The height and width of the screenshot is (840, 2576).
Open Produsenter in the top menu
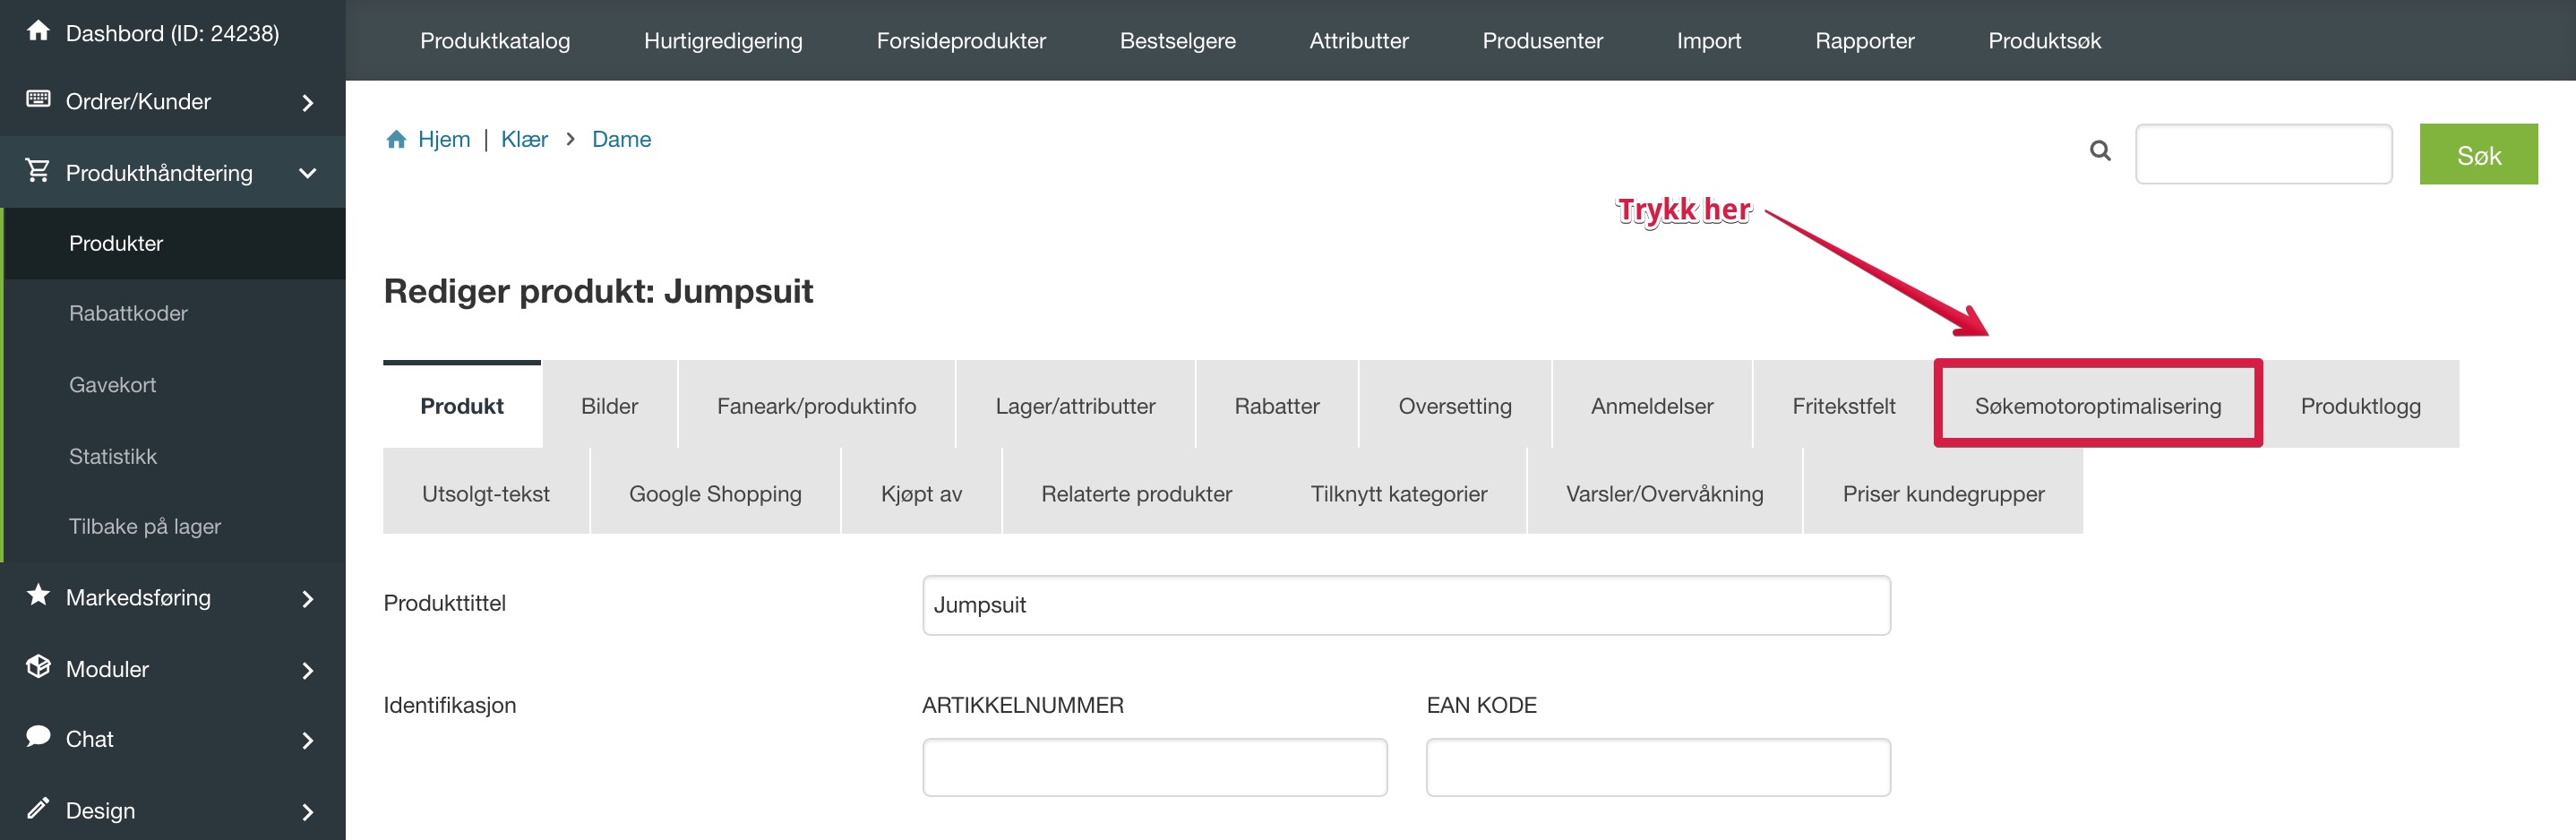click(x=1542, y=41)
